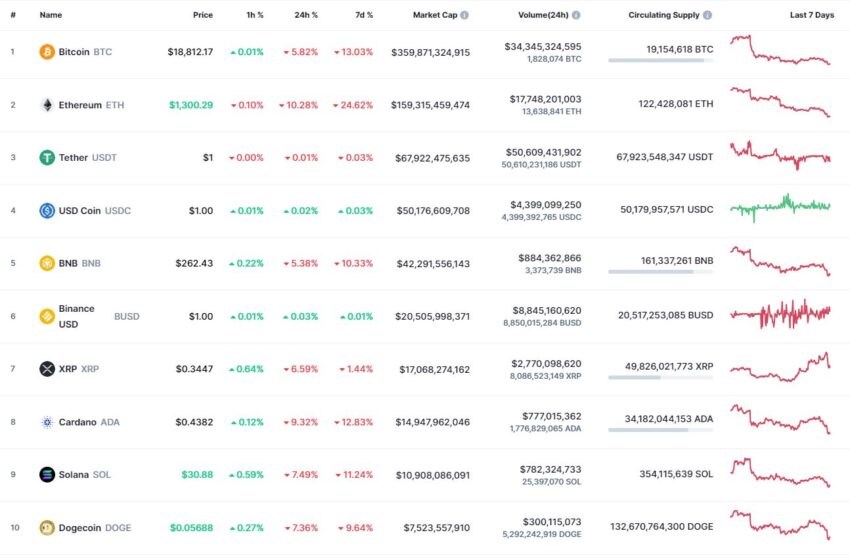
Task: Show the Volume(24h) info icon
Action: click(x=576, y=15)
